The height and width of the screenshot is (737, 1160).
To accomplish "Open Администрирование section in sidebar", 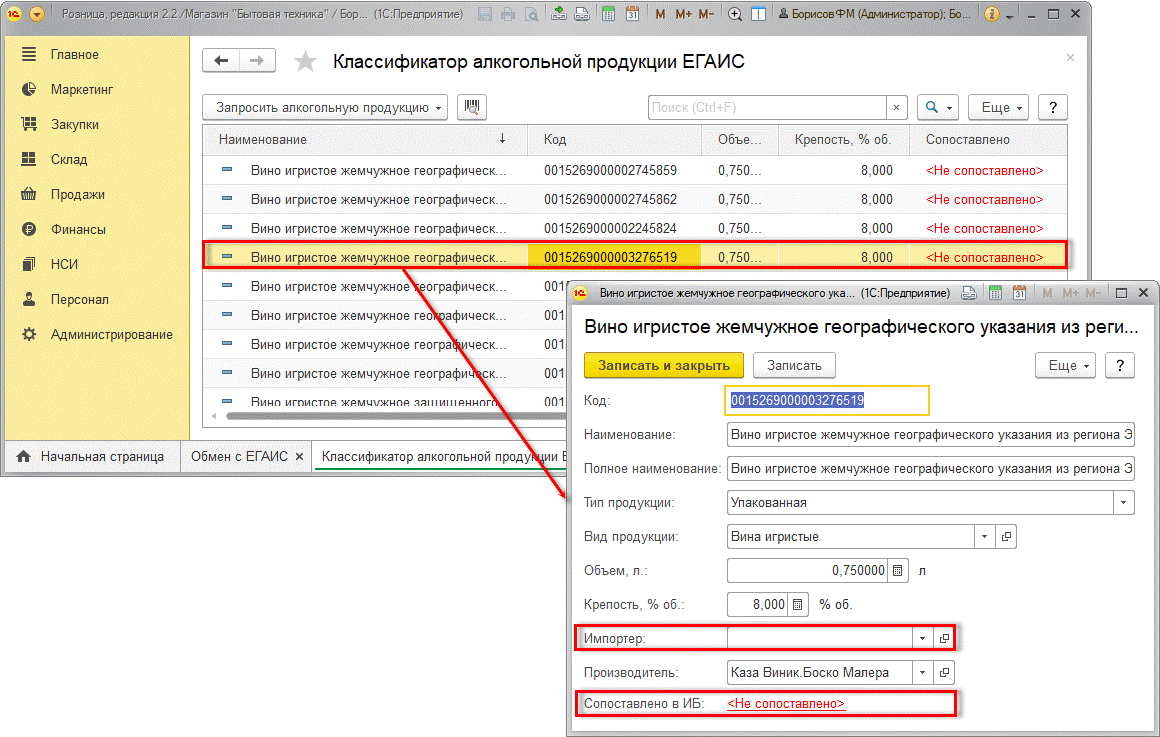I will coord(111,334).
